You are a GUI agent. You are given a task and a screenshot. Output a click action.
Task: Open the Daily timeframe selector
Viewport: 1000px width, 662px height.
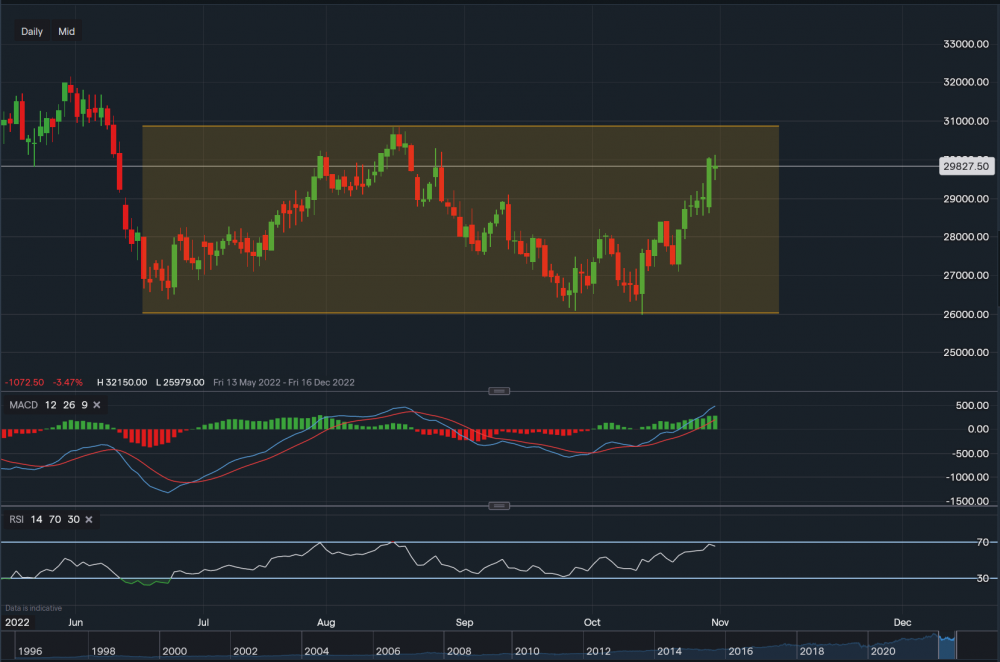click(x=32, y=32)
